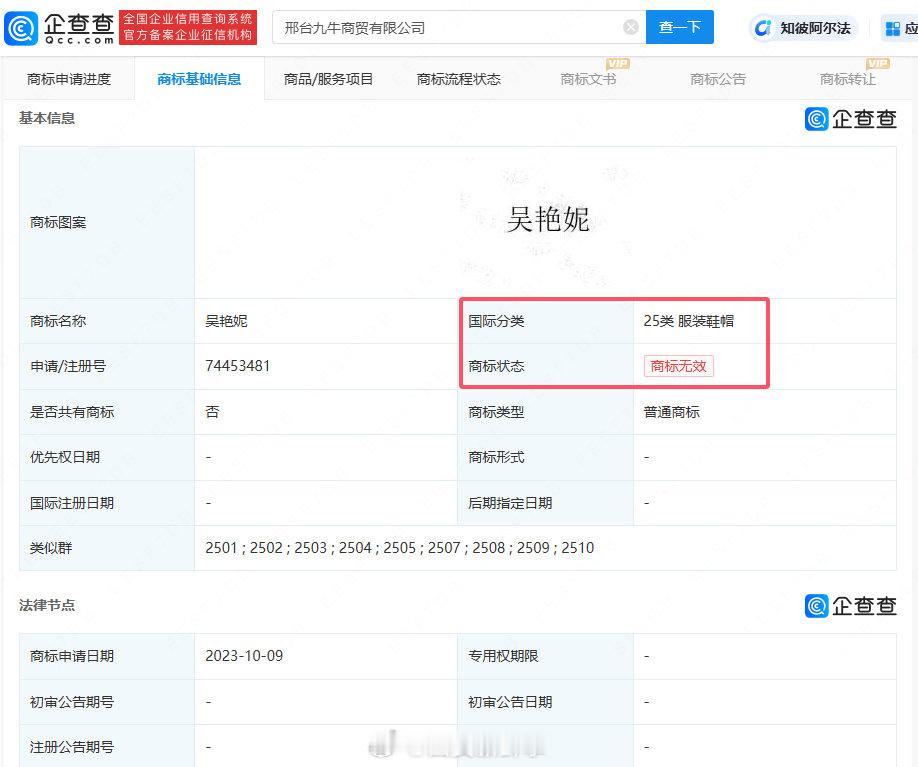
Task: Click the application date 2023-10-09
Action: click(x=244, y=656)
